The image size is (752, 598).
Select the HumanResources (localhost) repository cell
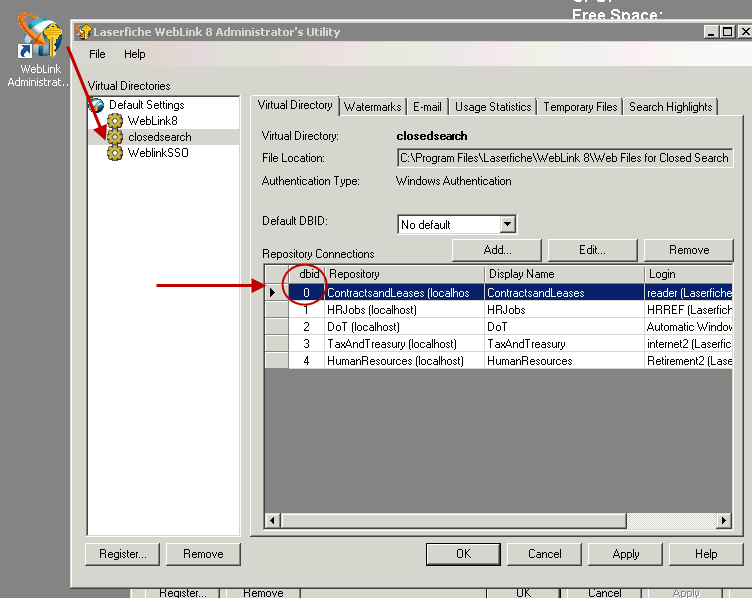point(405,361)
